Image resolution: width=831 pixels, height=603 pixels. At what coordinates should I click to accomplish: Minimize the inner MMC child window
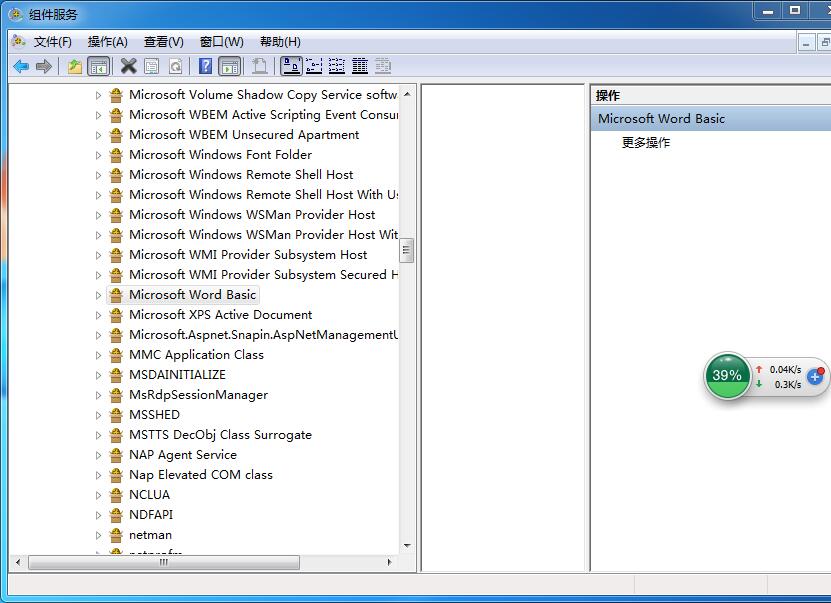806,43
